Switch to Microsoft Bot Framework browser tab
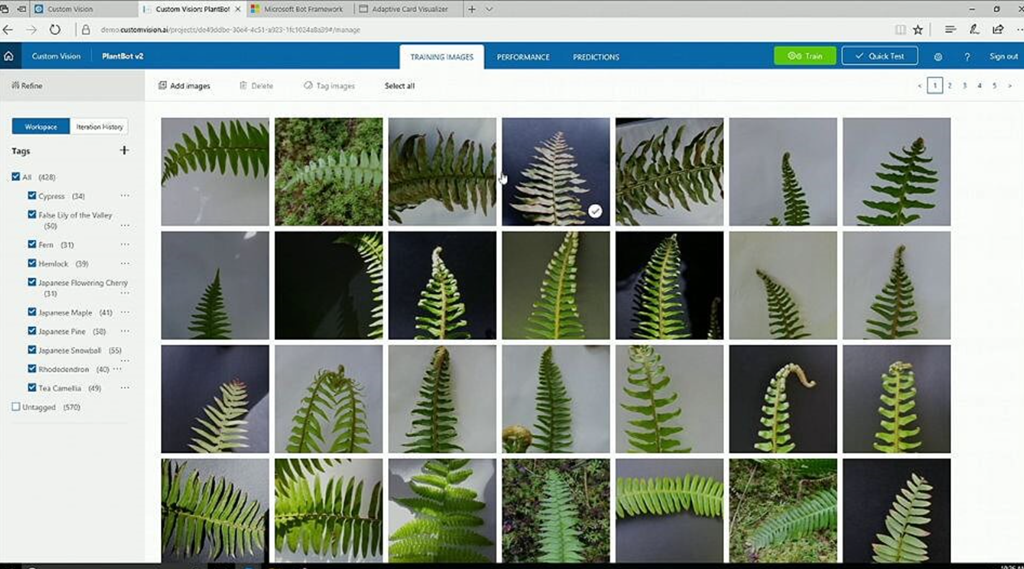This screenshot has width=1024, height=569. [298, 9]
